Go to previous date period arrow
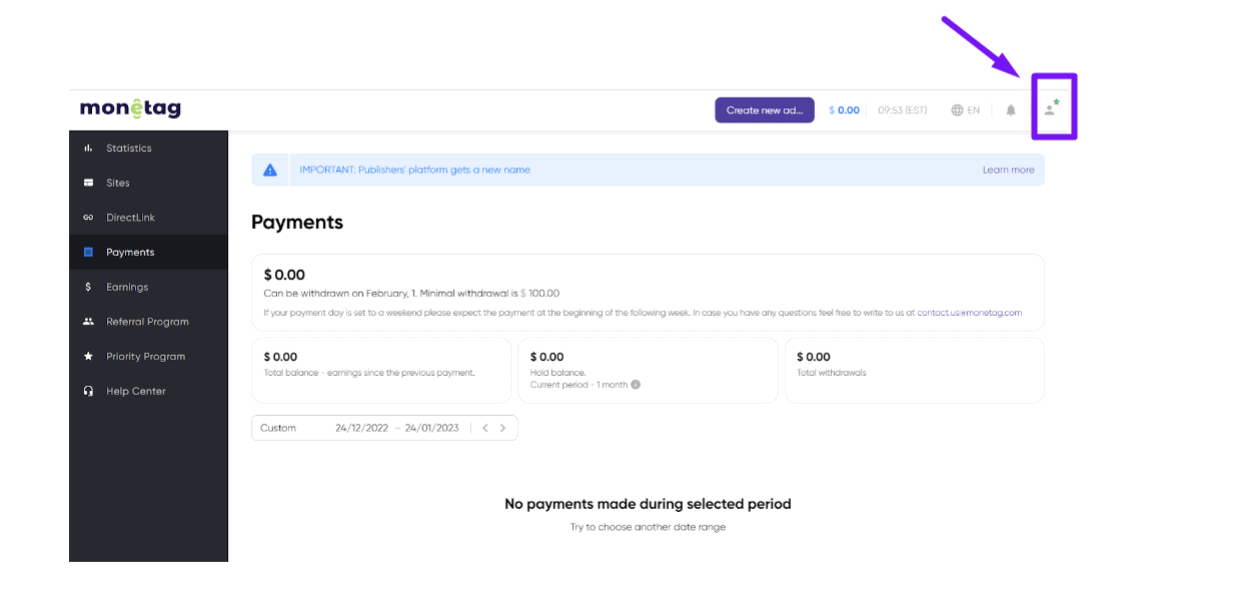Image resolution: width=1234 pixels, height=594 pixels. 485,428
